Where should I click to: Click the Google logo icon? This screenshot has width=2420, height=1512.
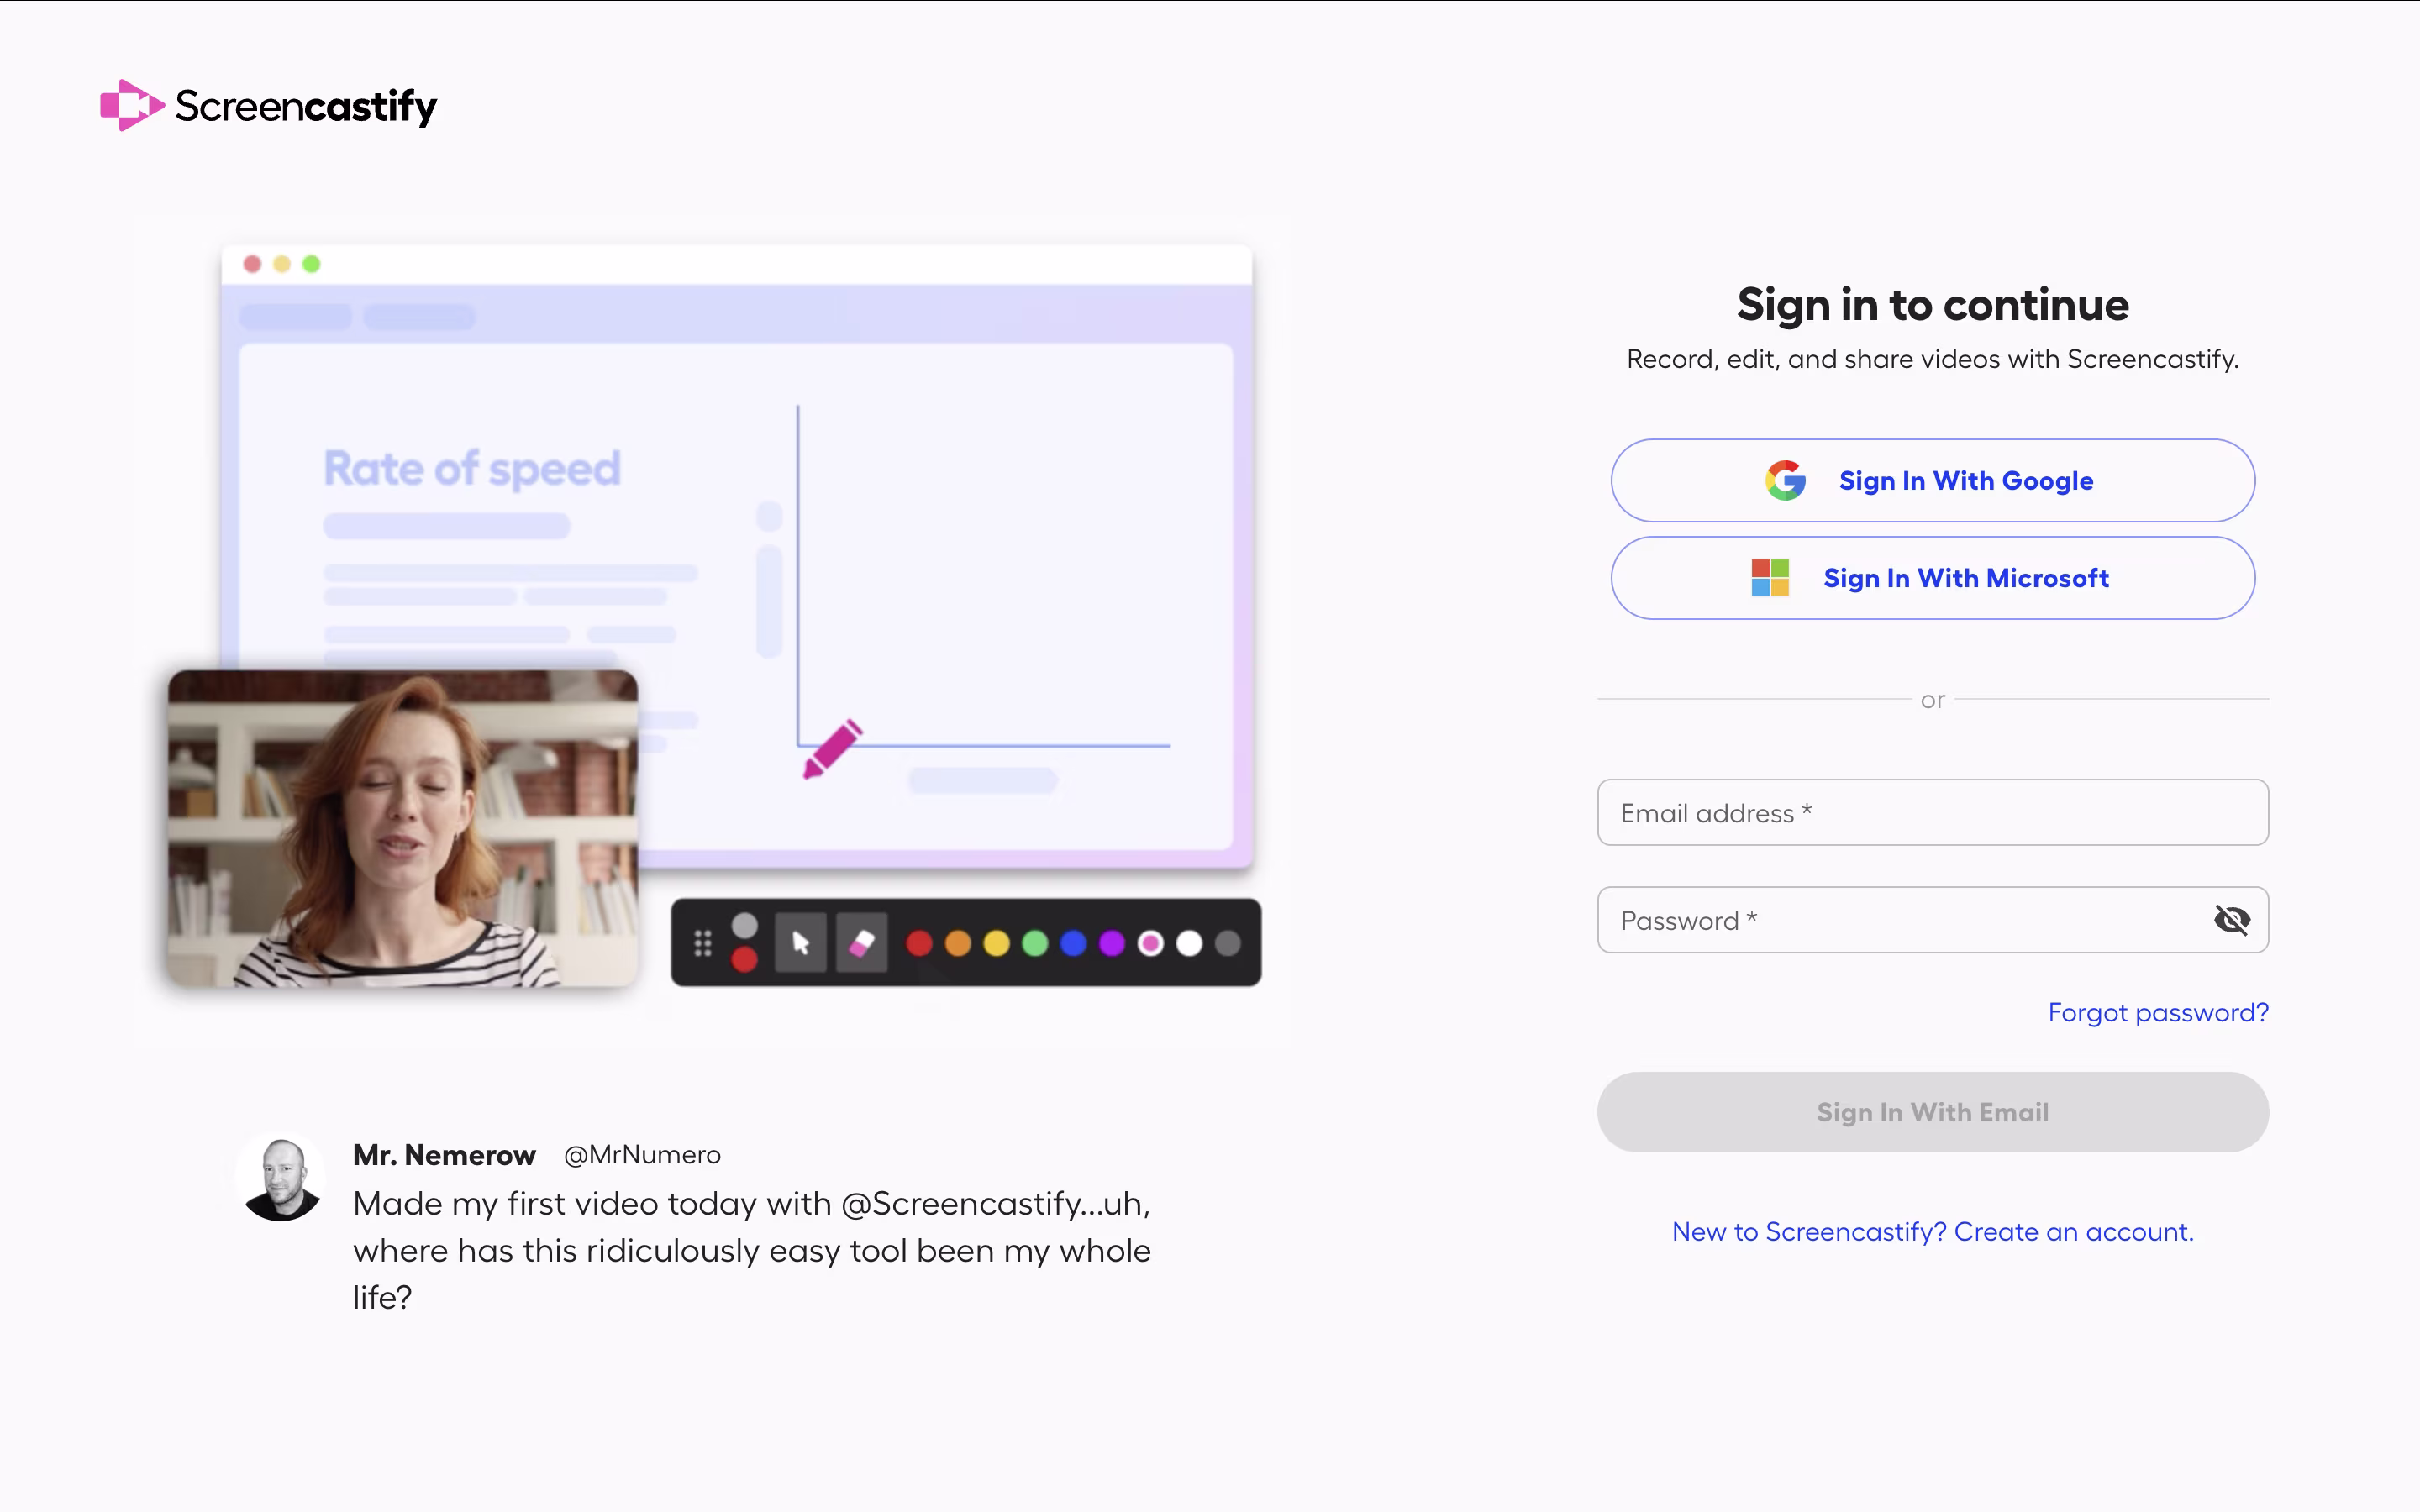[1785, 481]
